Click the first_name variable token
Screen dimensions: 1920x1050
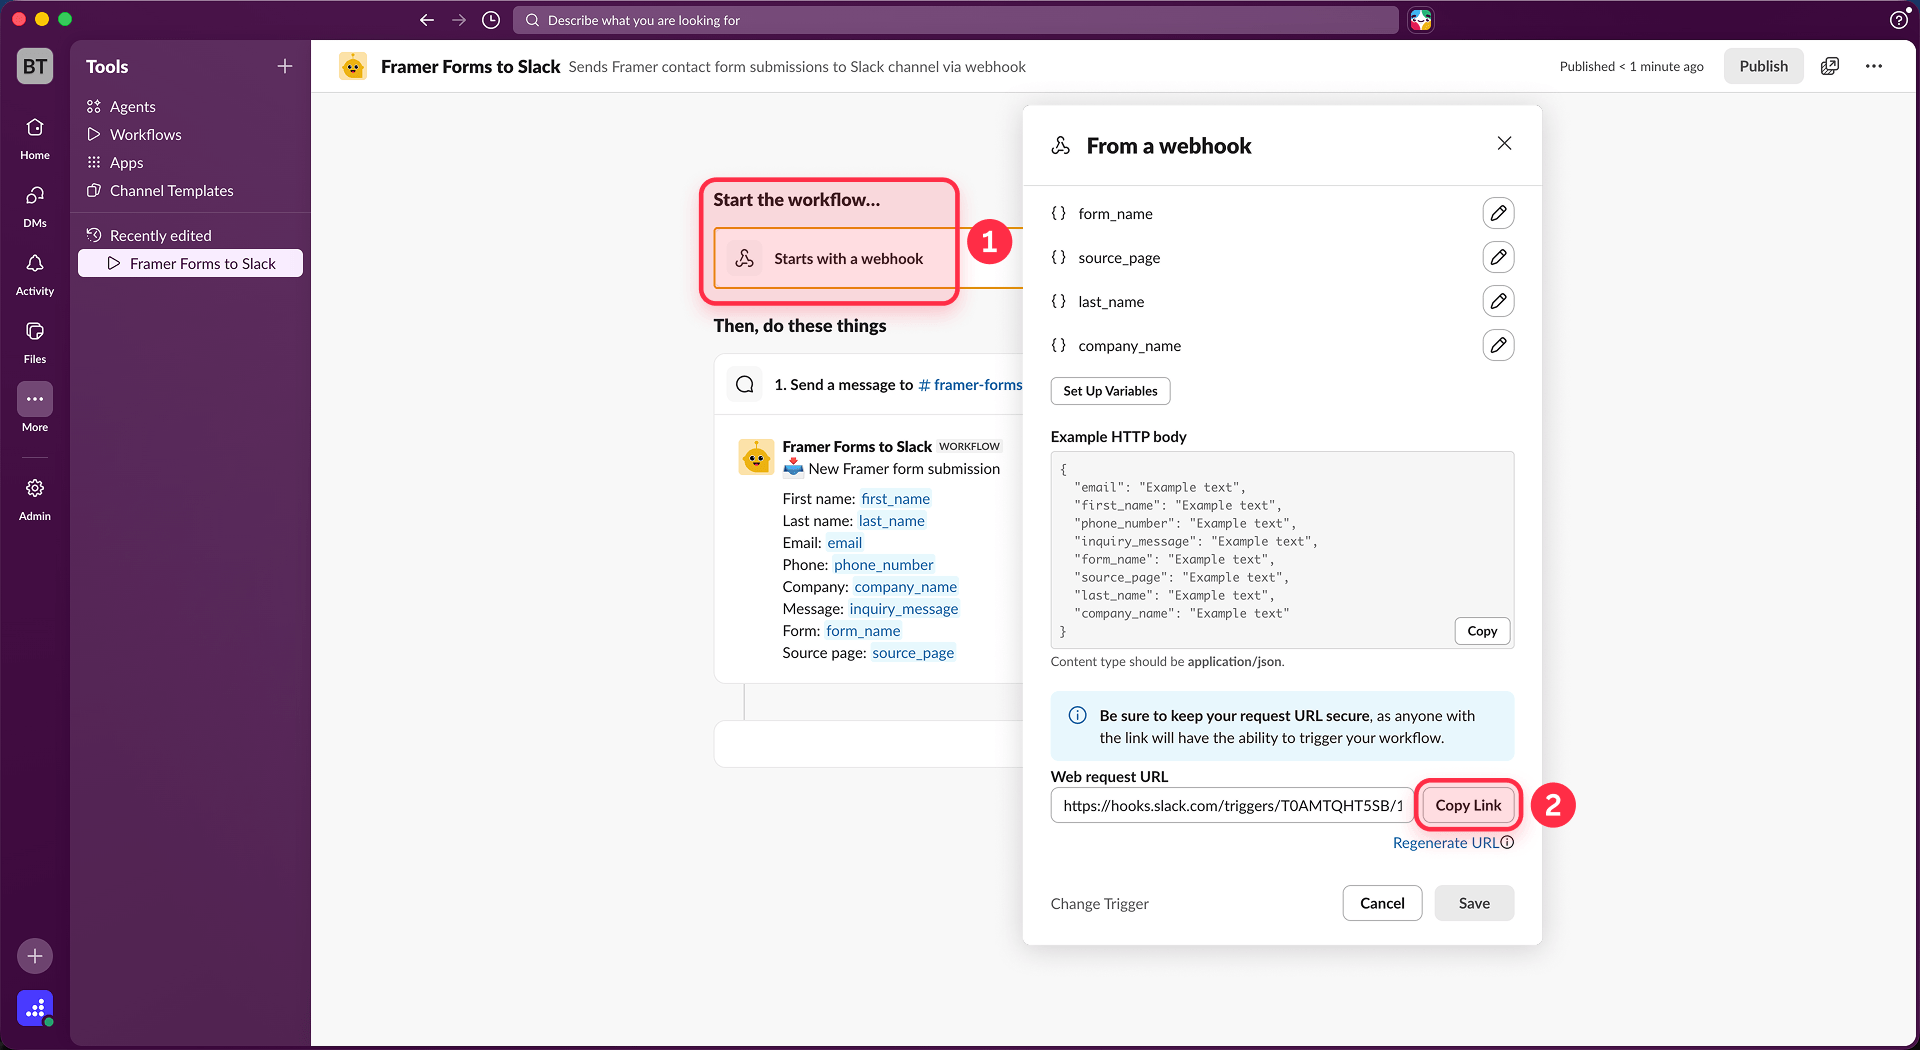coord(895,499)
